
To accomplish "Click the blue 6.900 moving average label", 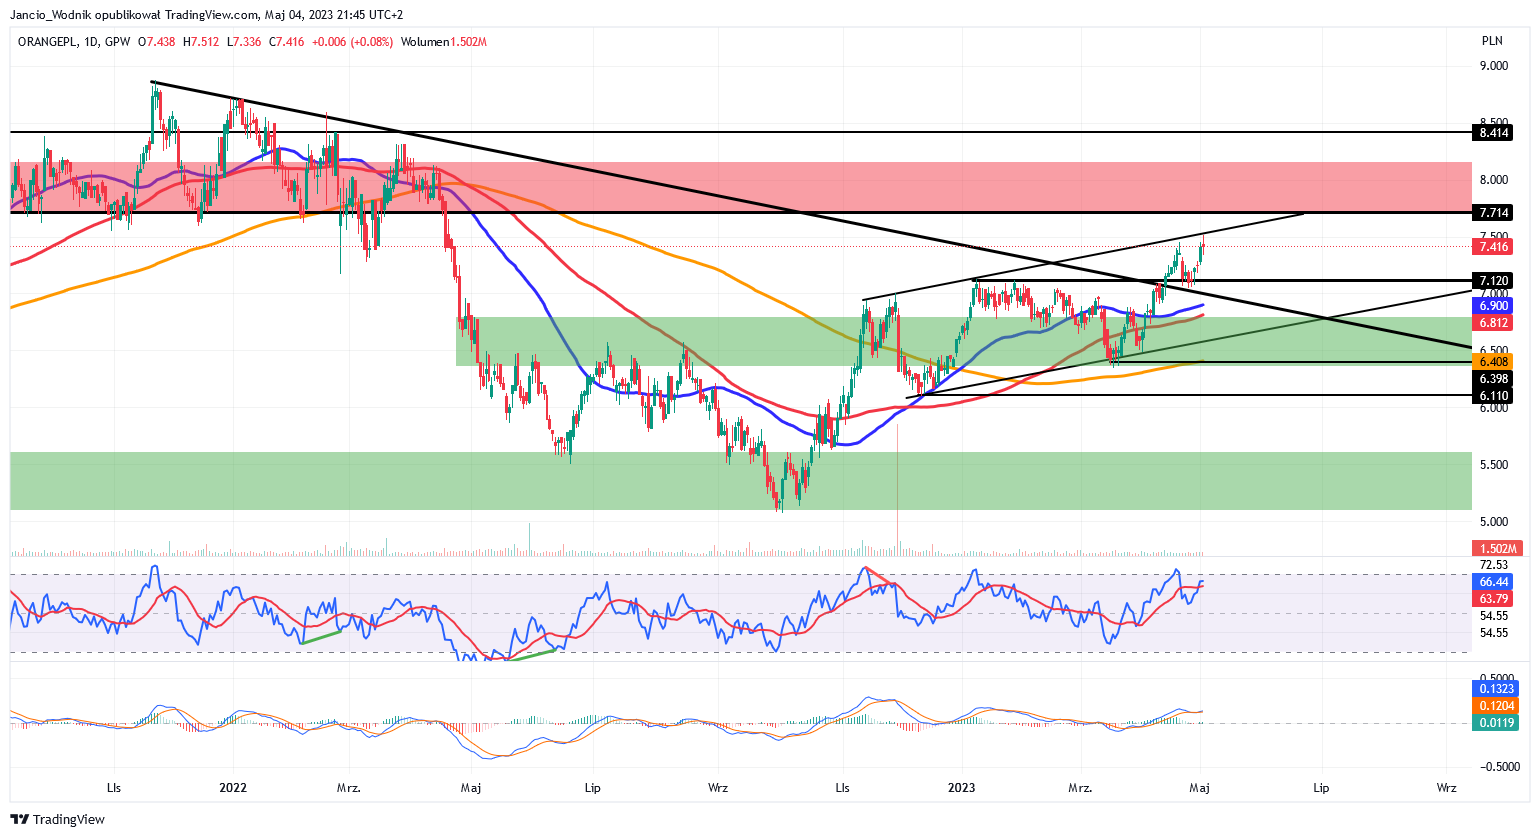I will point(1494,306).
